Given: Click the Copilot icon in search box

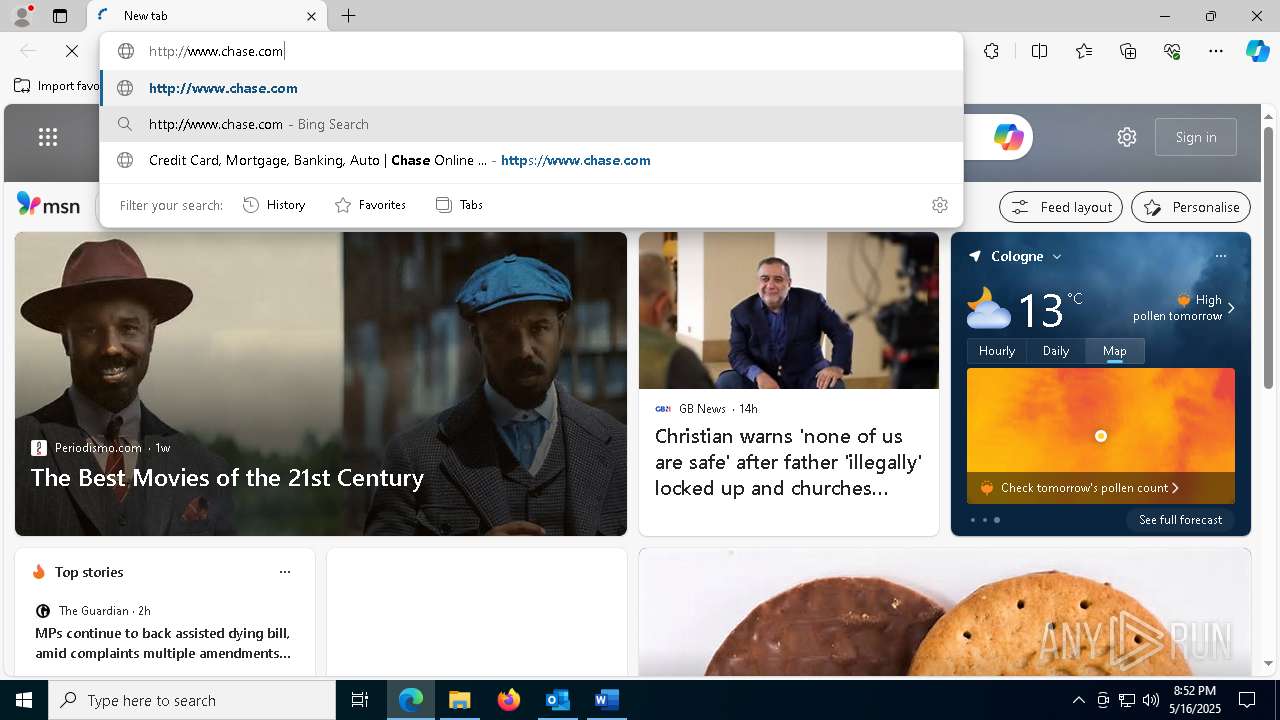Looking at the screenshot, I should tap(1008, 137).
